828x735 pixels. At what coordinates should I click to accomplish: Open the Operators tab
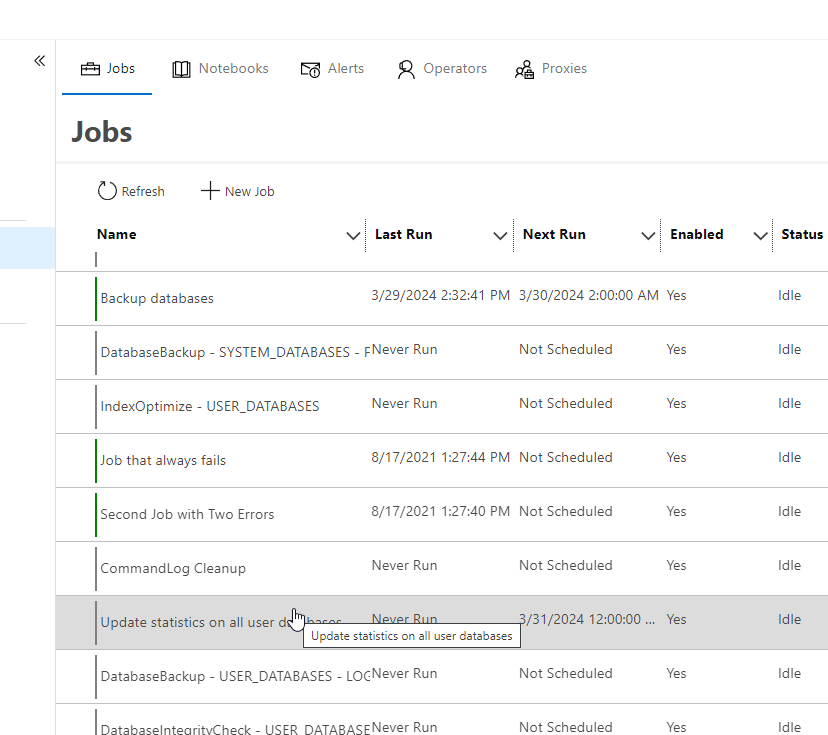click(455, 69)
